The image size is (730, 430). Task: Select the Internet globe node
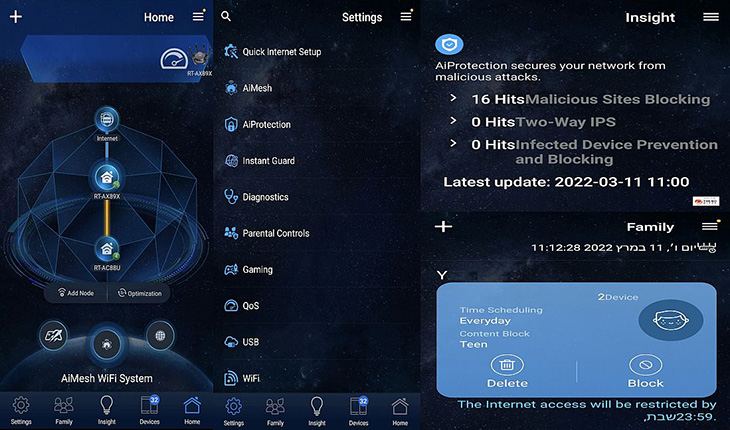pos(107,120)
